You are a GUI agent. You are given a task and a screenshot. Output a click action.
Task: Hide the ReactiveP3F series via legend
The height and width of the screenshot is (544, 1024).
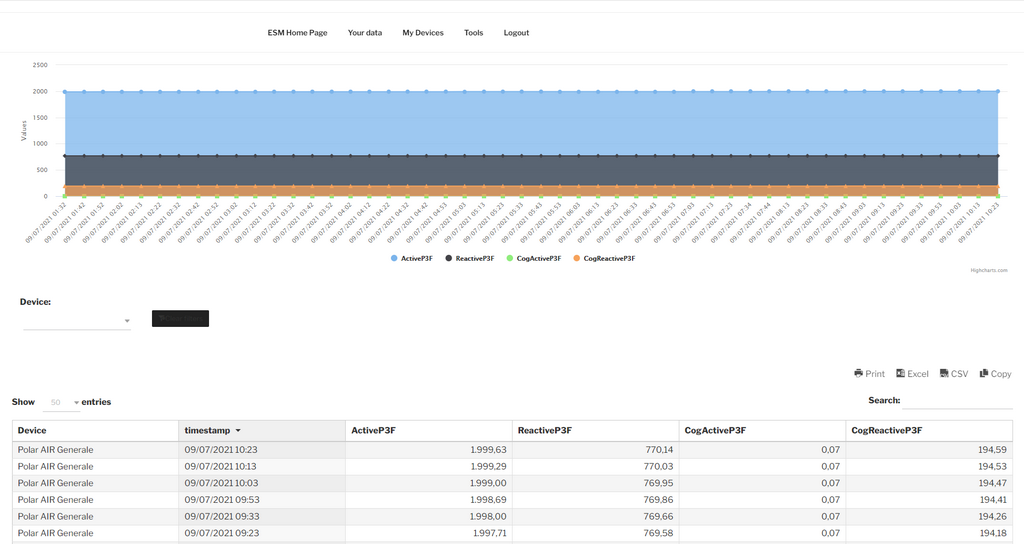469,259
